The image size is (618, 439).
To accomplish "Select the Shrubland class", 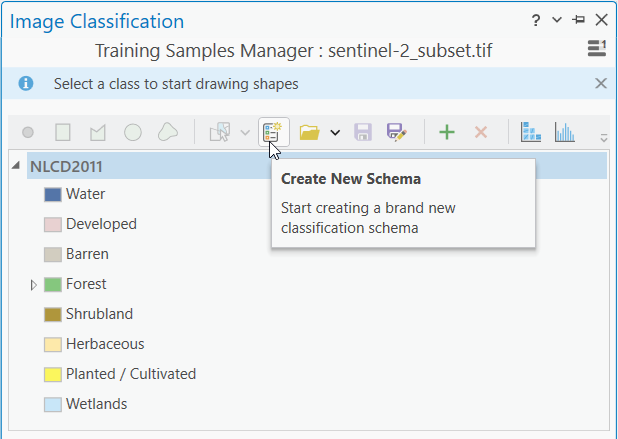I will click(x=99, y=314).
